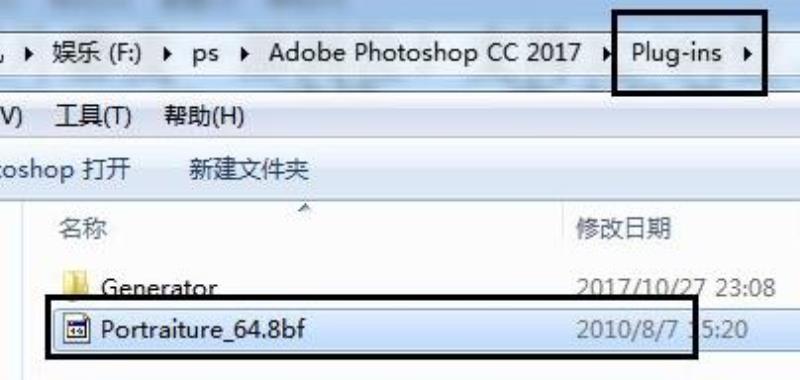Click the sort arrow above 名称 column
Image resolution: width=800 pixels, height=380 pixels.
(304, 208)
